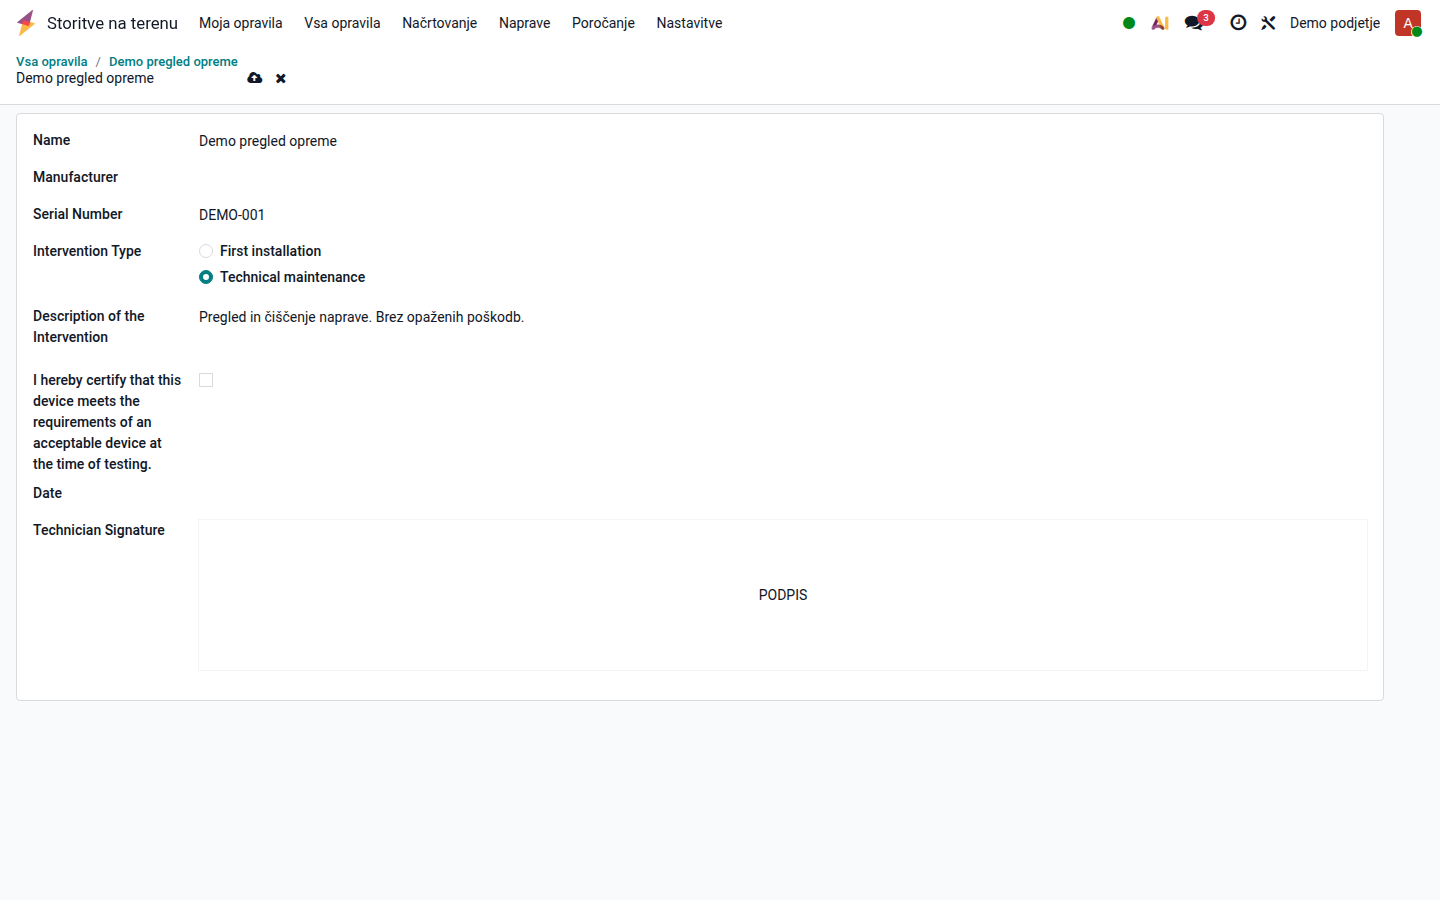Select Technical maintenance intervention type
1440x900 pixels.
tap(206, 277)
